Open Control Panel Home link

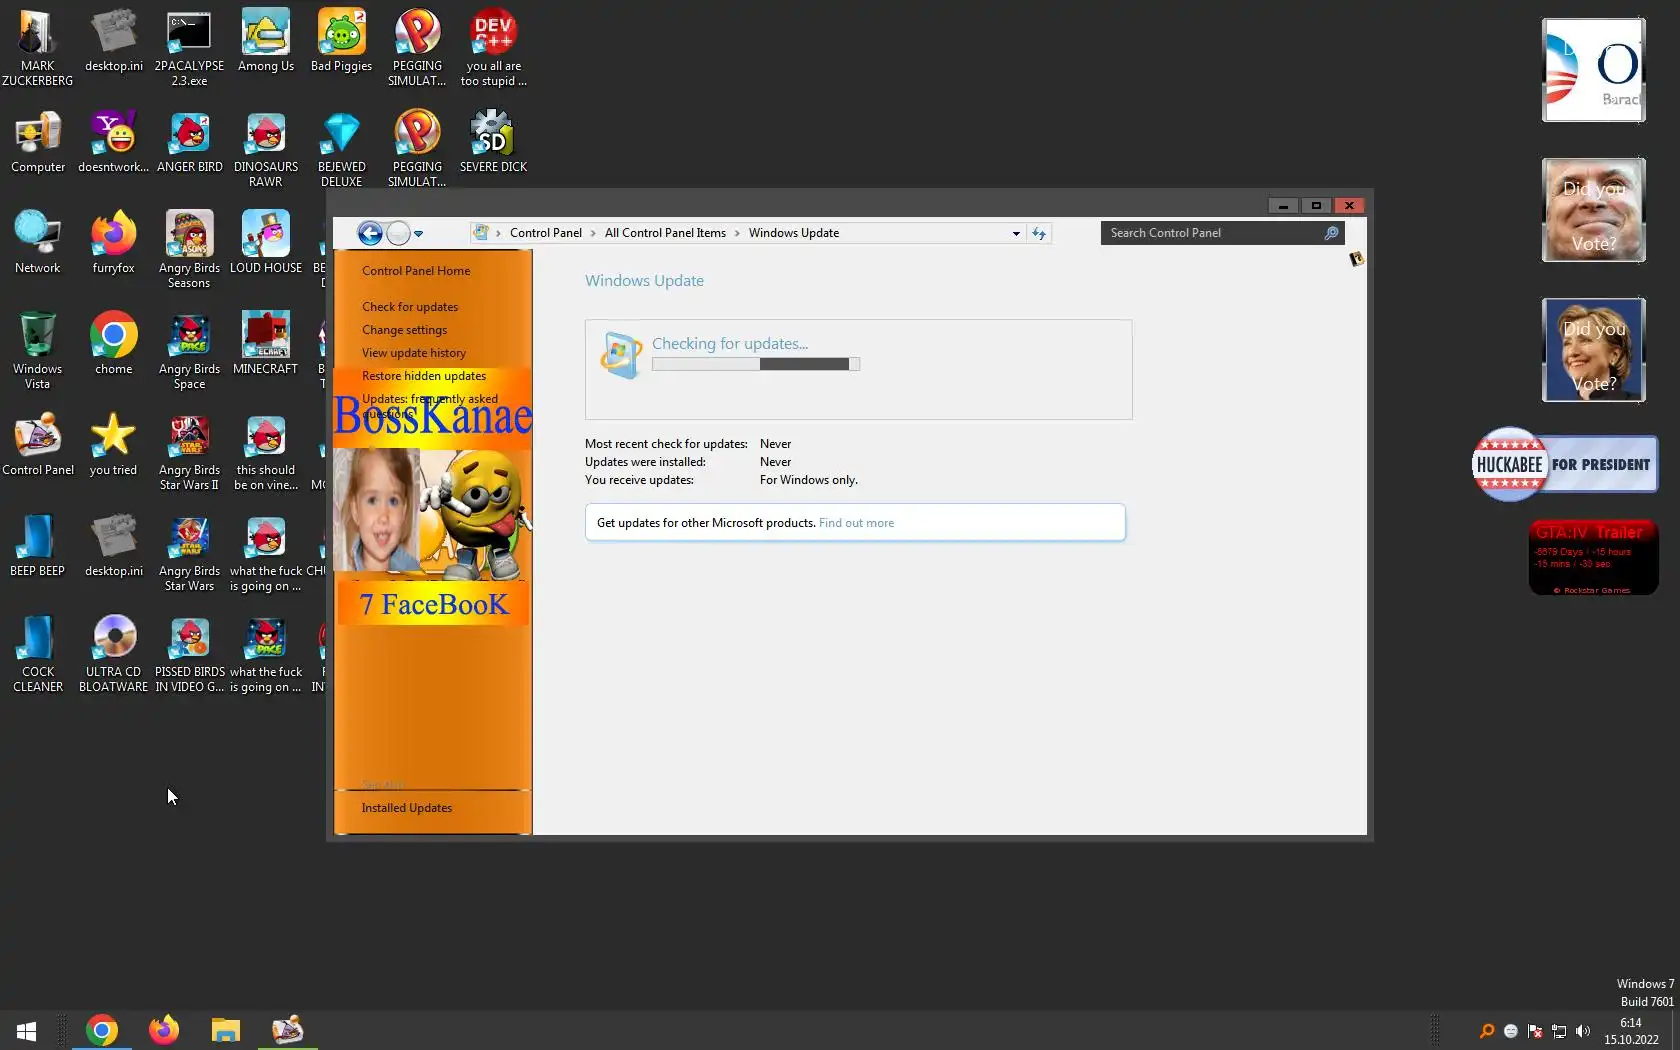coord(416,271)
